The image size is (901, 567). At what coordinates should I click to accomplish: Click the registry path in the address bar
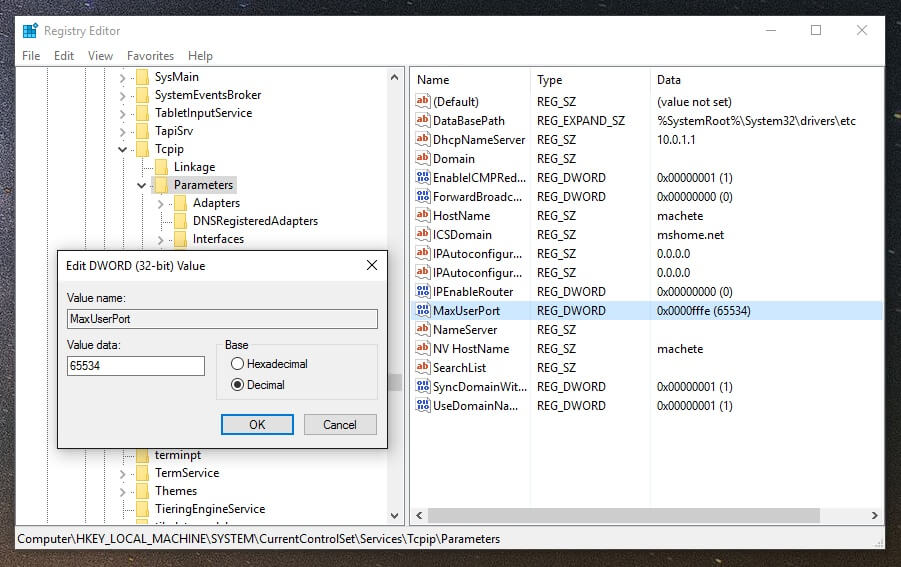click(259, 539)
